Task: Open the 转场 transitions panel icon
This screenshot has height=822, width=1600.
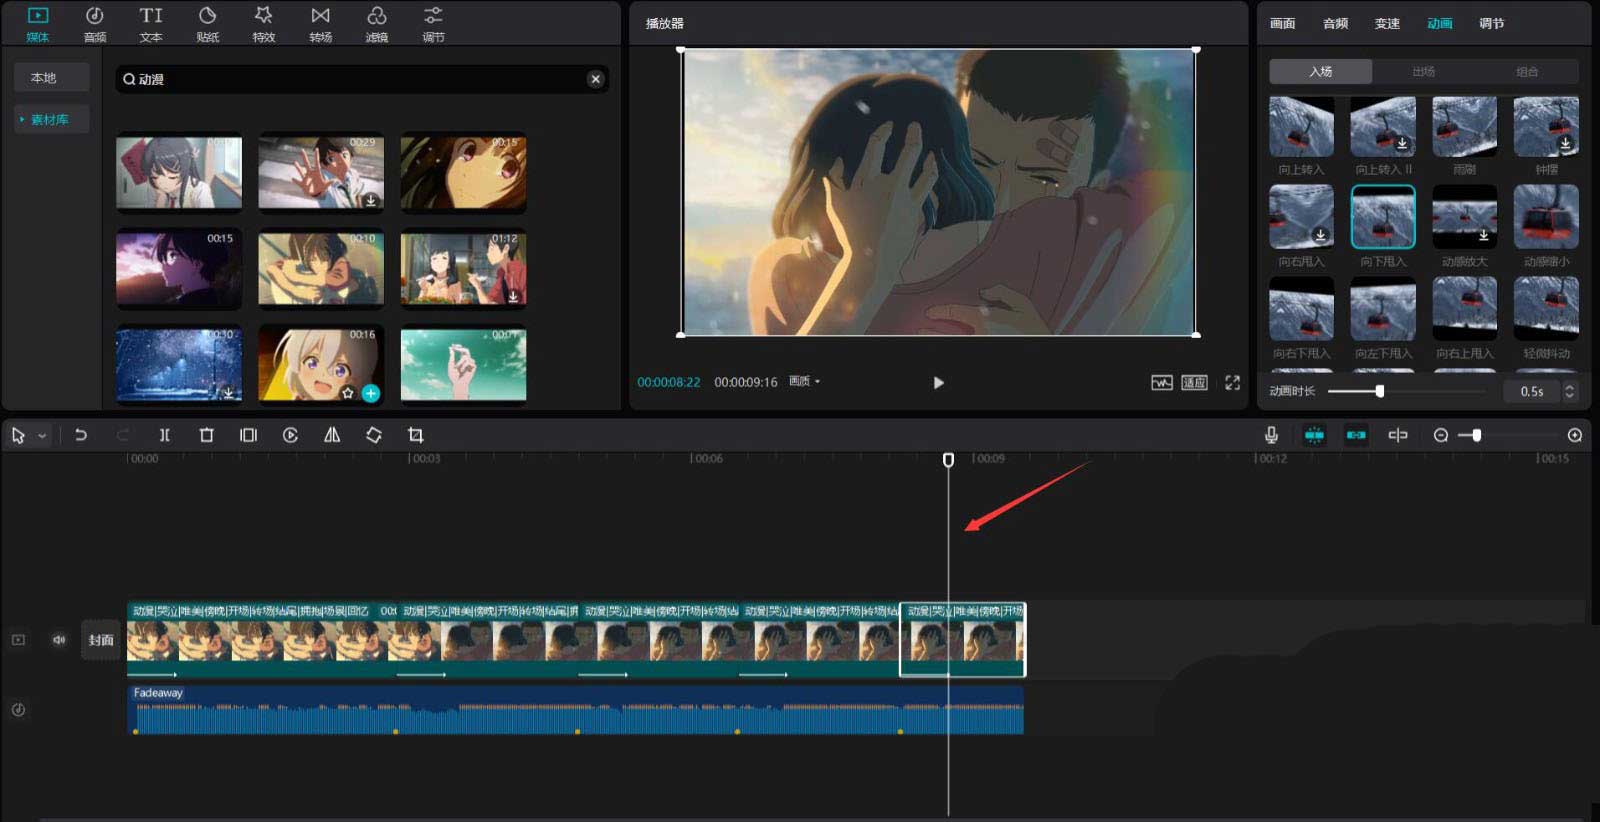Action: click(x=320, y=24)
